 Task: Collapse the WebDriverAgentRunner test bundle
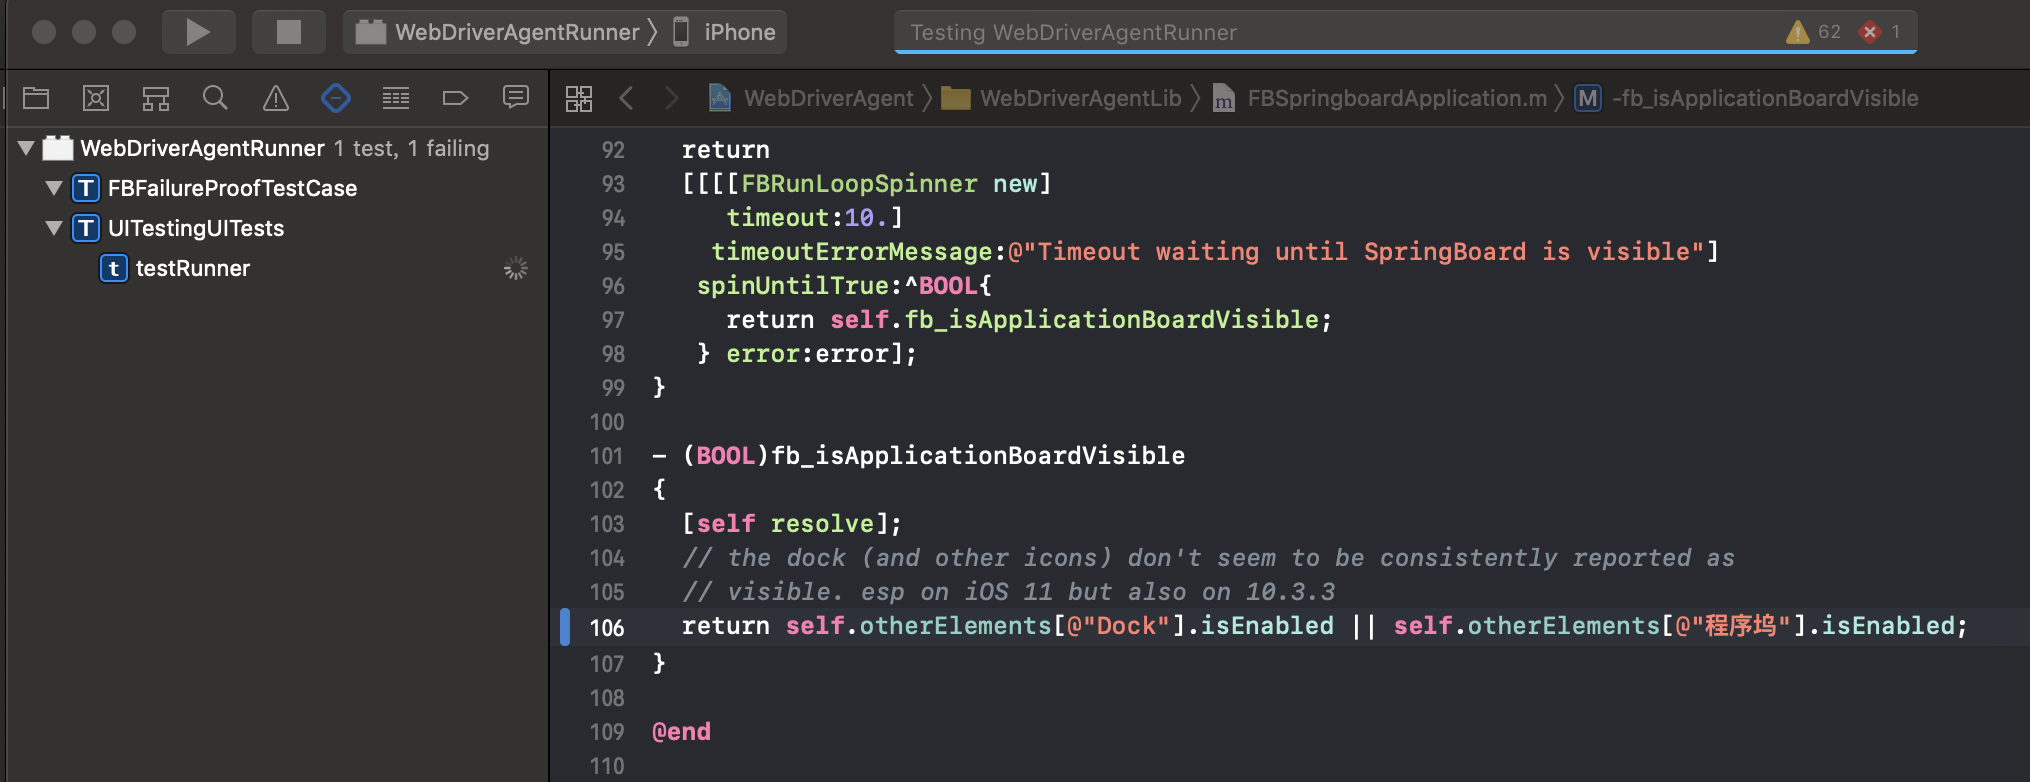click(x=27, y=149)
